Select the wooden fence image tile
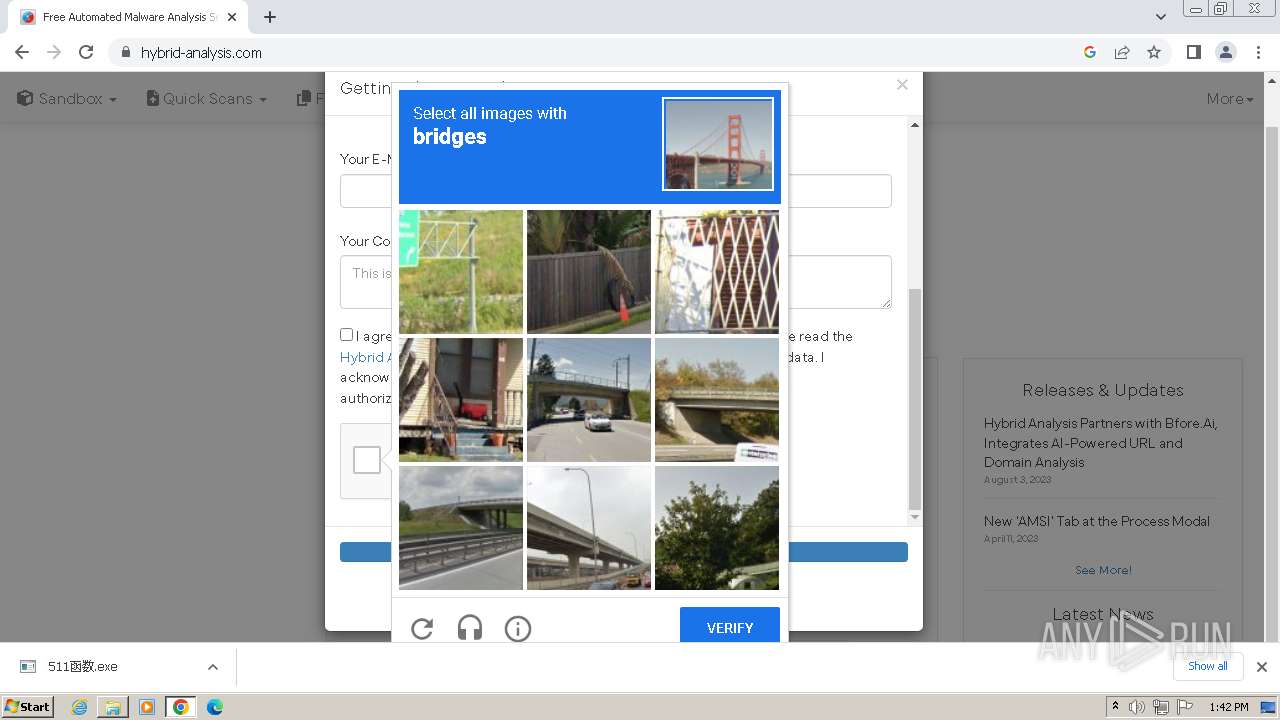Image resolution: width=1280 pixels, height=720 pixels. click(x=589, y=272)
